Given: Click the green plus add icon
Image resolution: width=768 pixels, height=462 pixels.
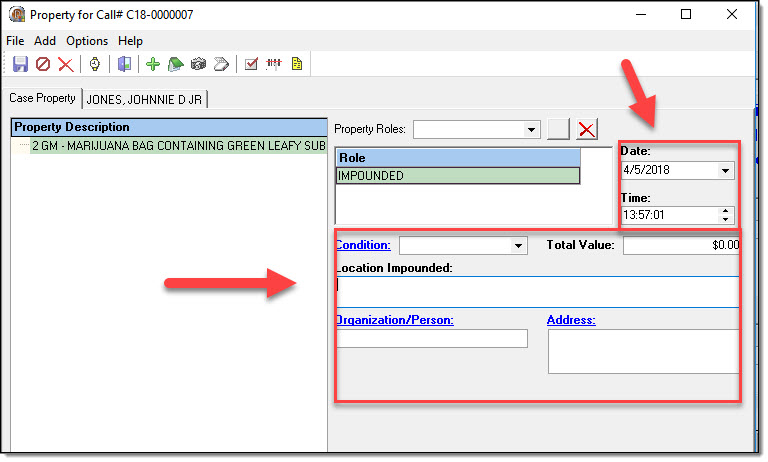Looking at the screenshot, I should (152, 64).
